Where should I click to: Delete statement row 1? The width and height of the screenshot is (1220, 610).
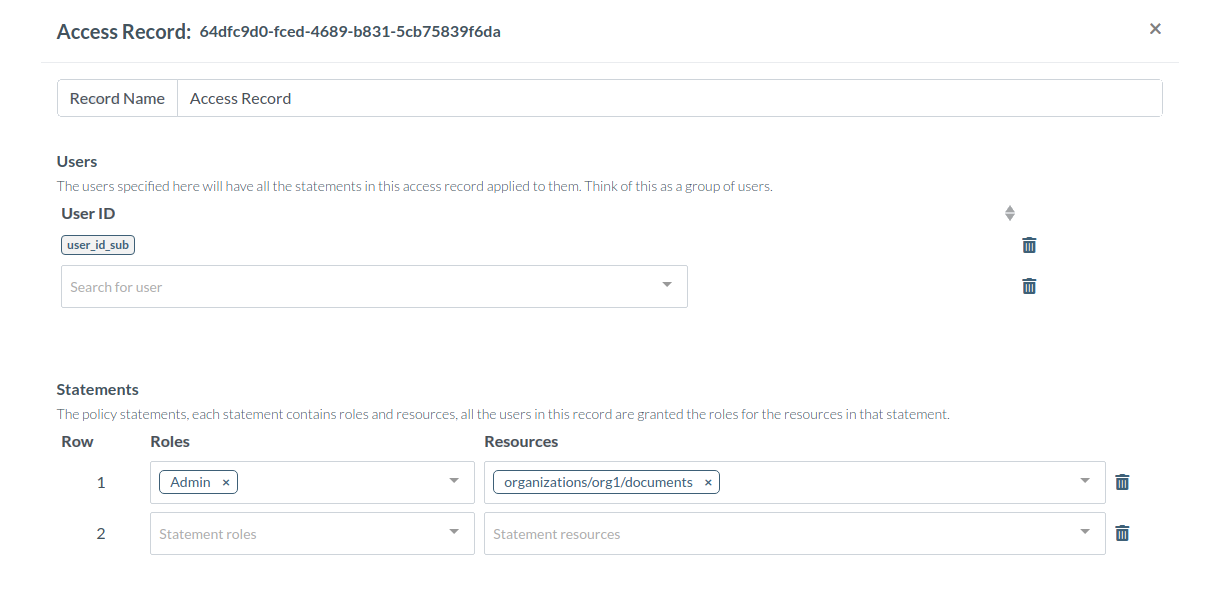tap(1122, 482)
